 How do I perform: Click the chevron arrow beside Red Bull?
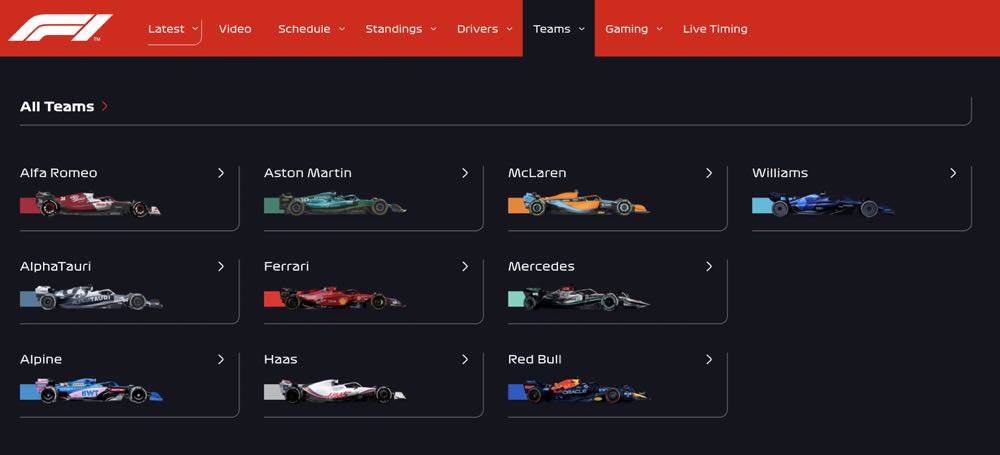tap(709, 360)
